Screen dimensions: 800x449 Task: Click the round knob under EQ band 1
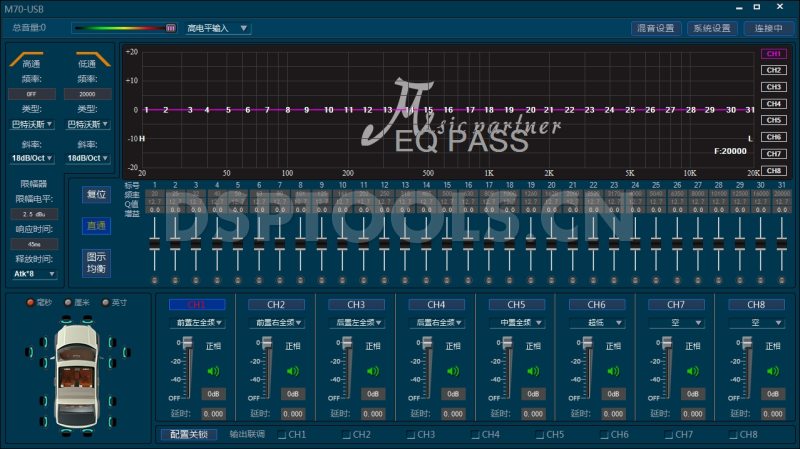pyautogui.click(x=155, y=280)
